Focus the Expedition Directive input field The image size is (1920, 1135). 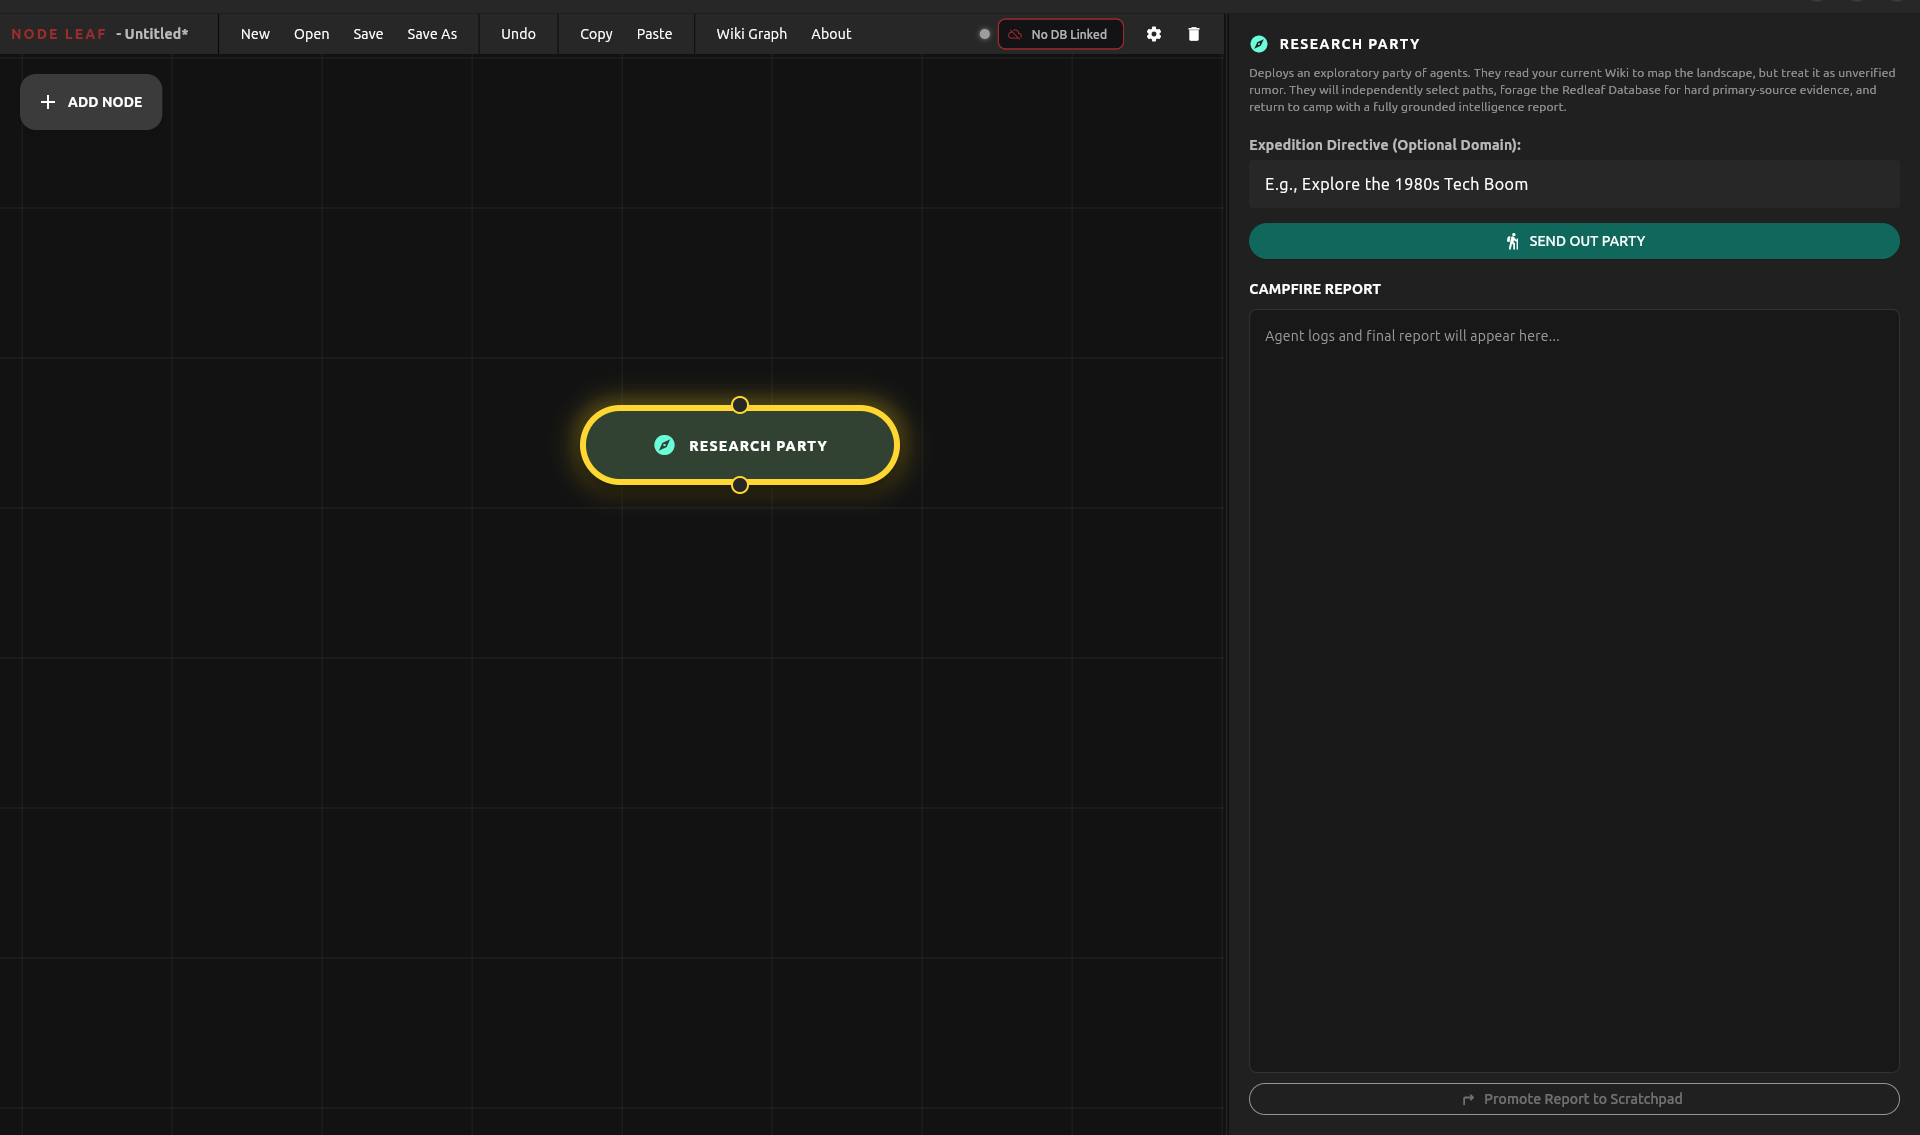pos(1573,184)
